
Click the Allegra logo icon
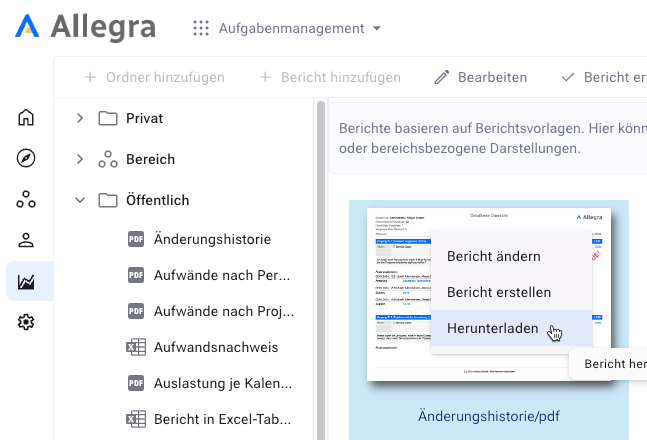click(x=27, y=27)
